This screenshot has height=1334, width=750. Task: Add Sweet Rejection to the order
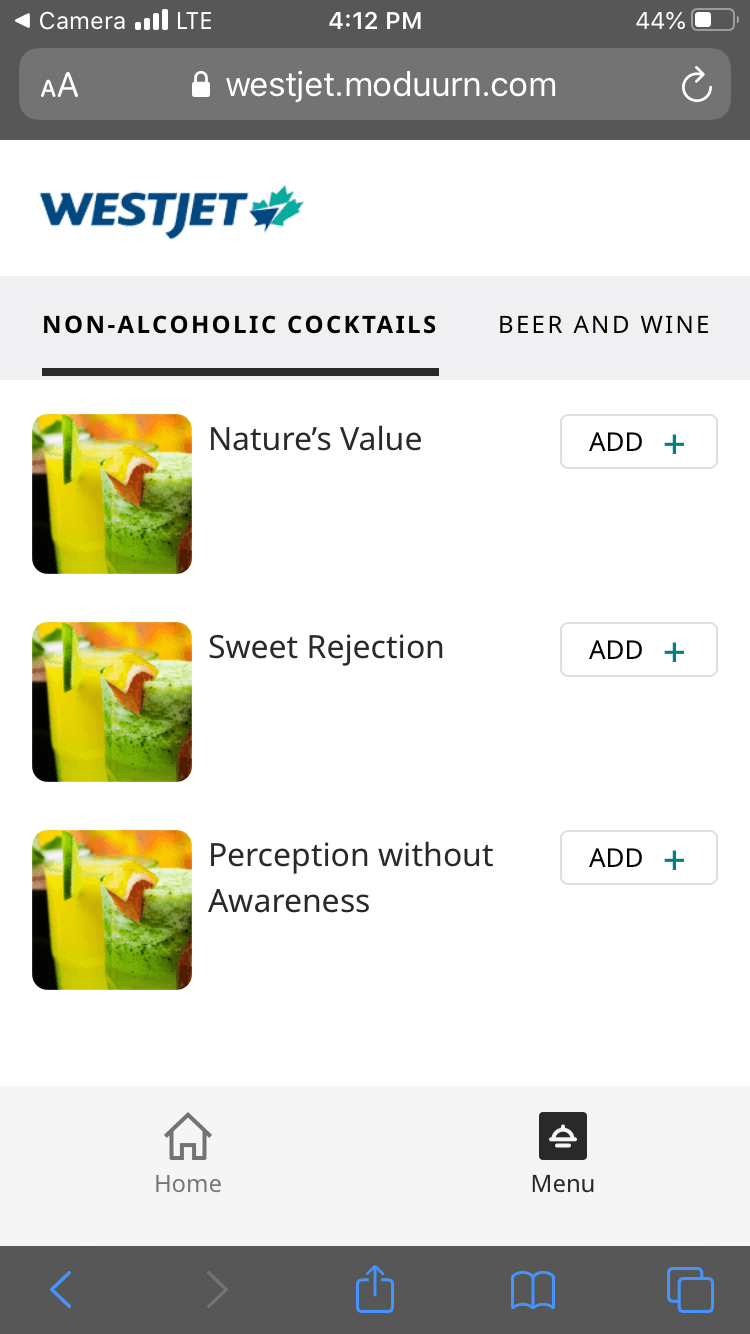pos(638,650)
